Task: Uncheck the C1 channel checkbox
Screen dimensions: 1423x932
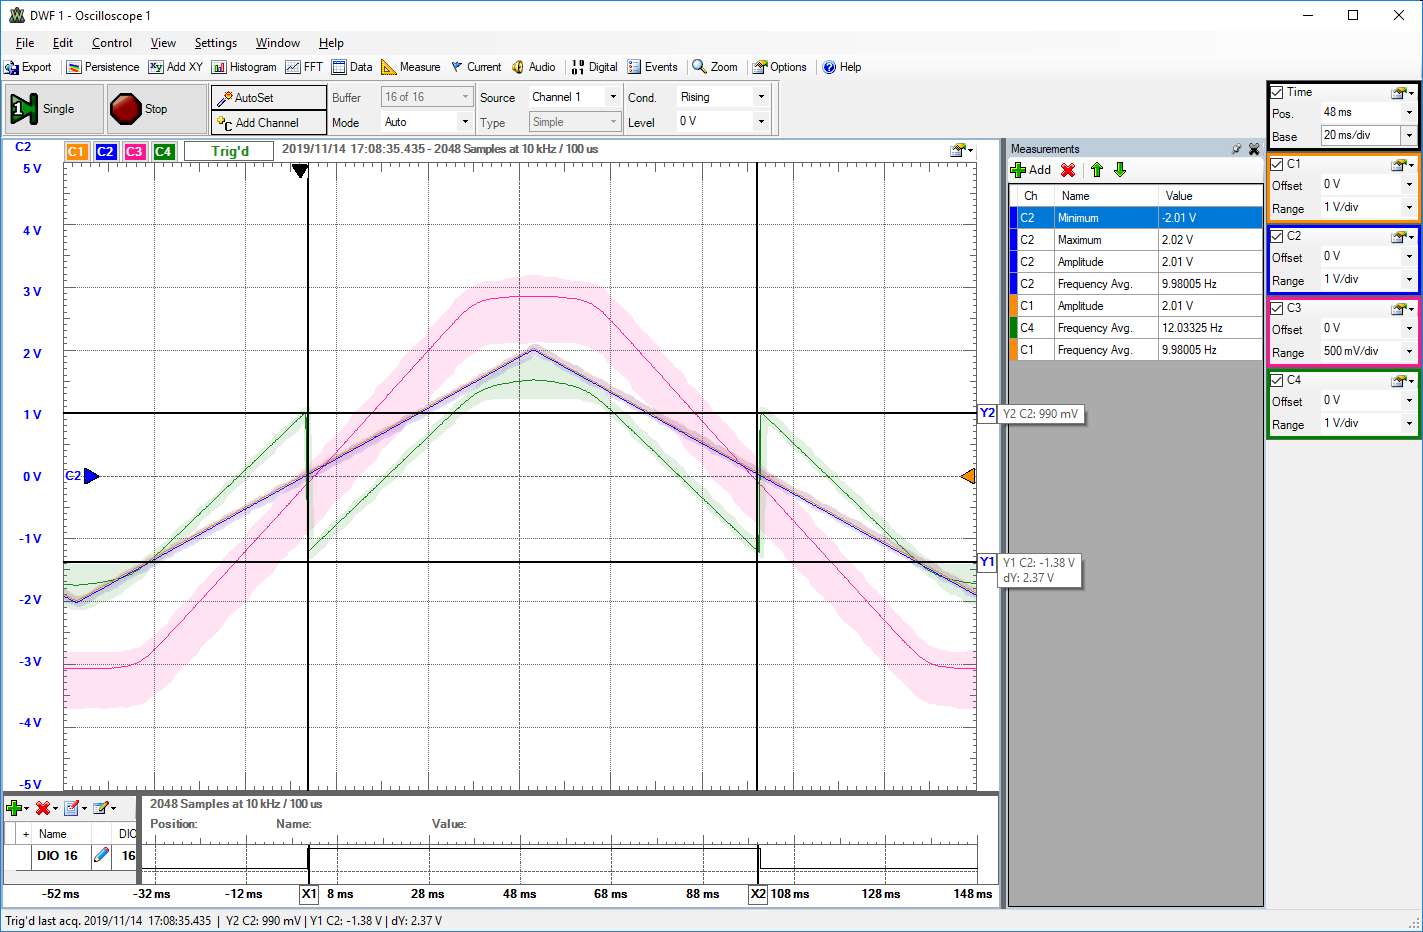Action: click(1277, 164)
